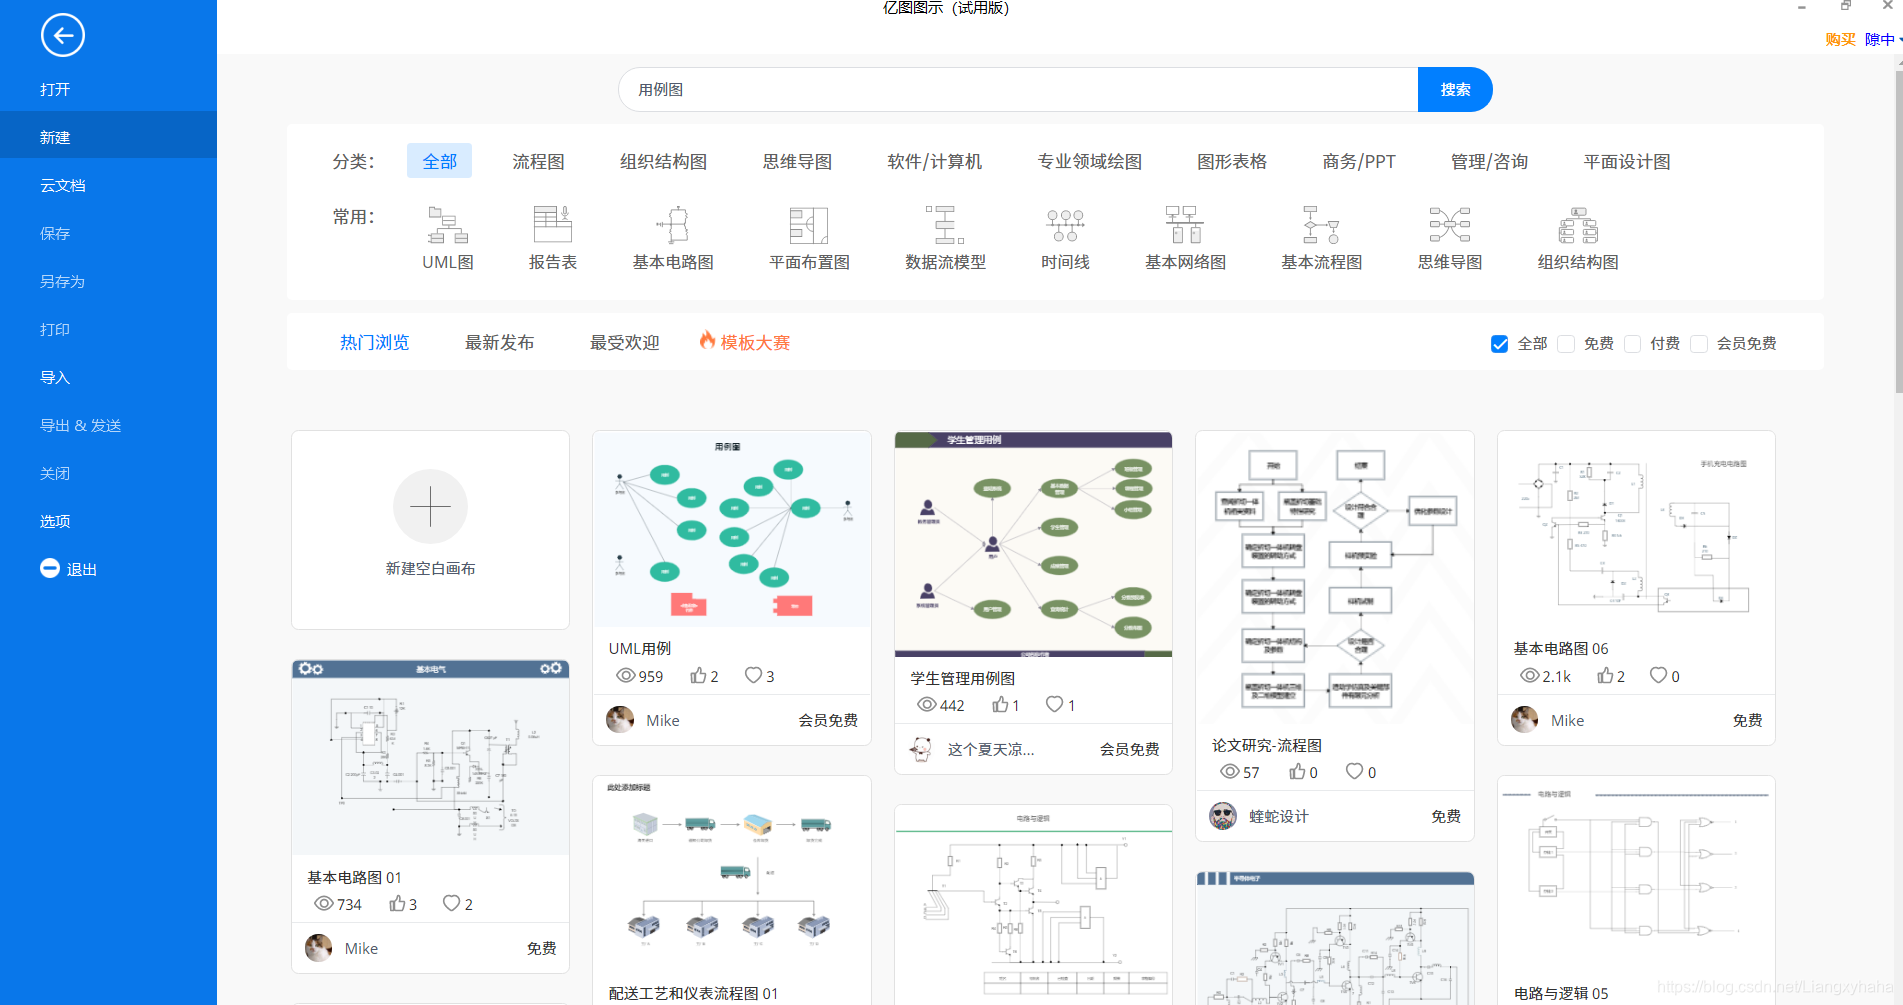Image resolution: width=1903 pixels, height=1005 pixels.
Task: Choose the 平面布置图 template icon
Action: (x=809, y=225)
